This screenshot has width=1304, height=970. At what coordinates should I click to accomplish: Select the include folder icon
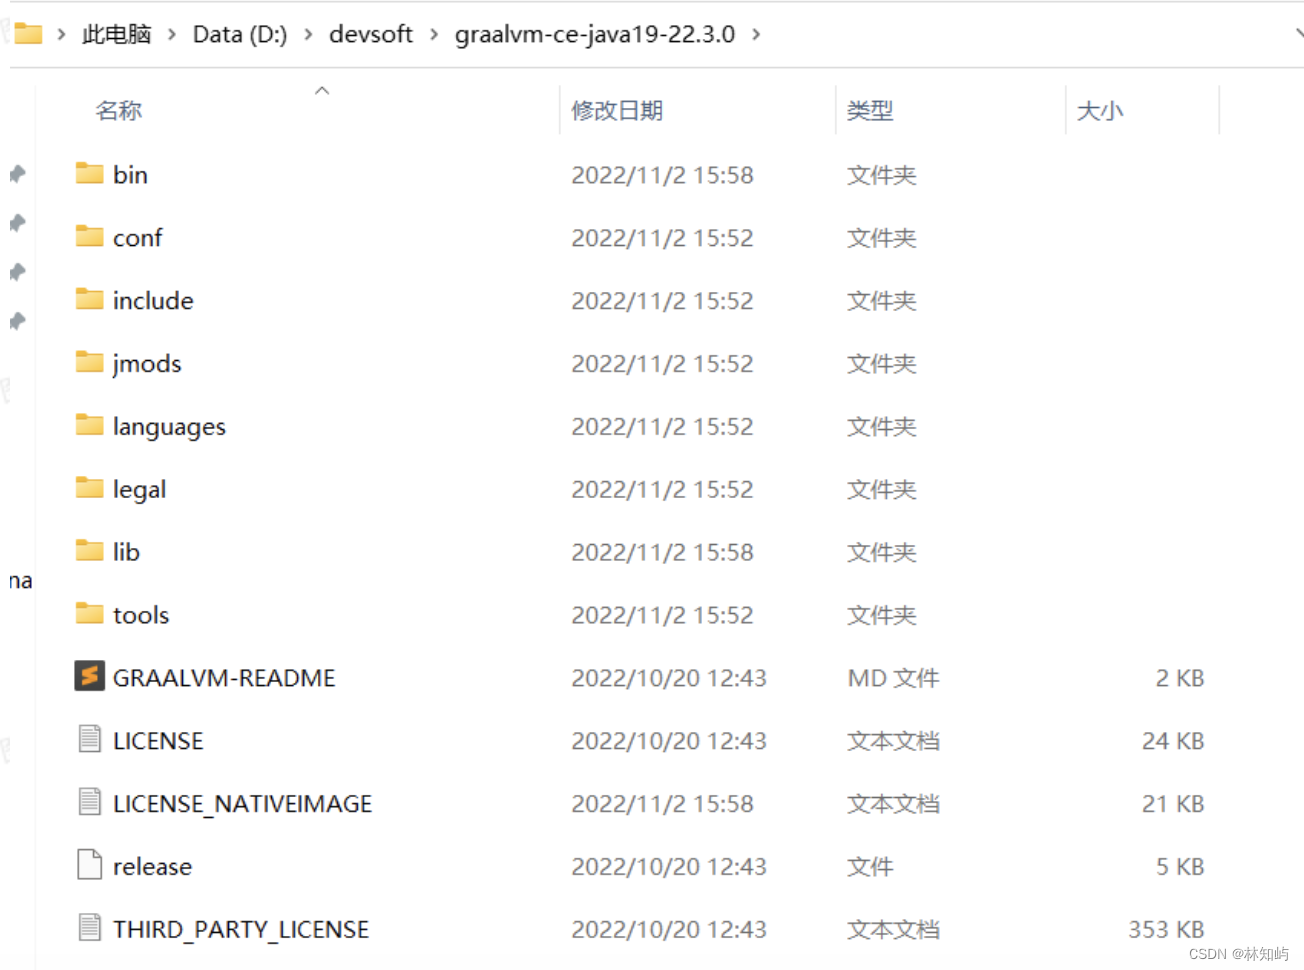pos(89,300)
